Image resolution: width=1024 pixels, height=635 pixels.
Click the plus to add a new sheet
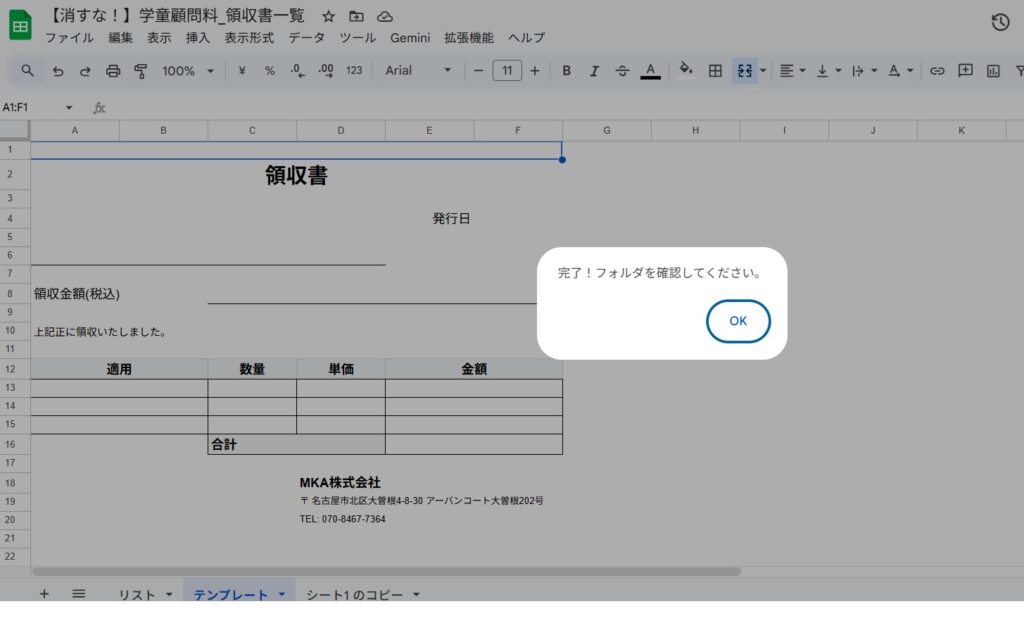click(x=44, y=593)
